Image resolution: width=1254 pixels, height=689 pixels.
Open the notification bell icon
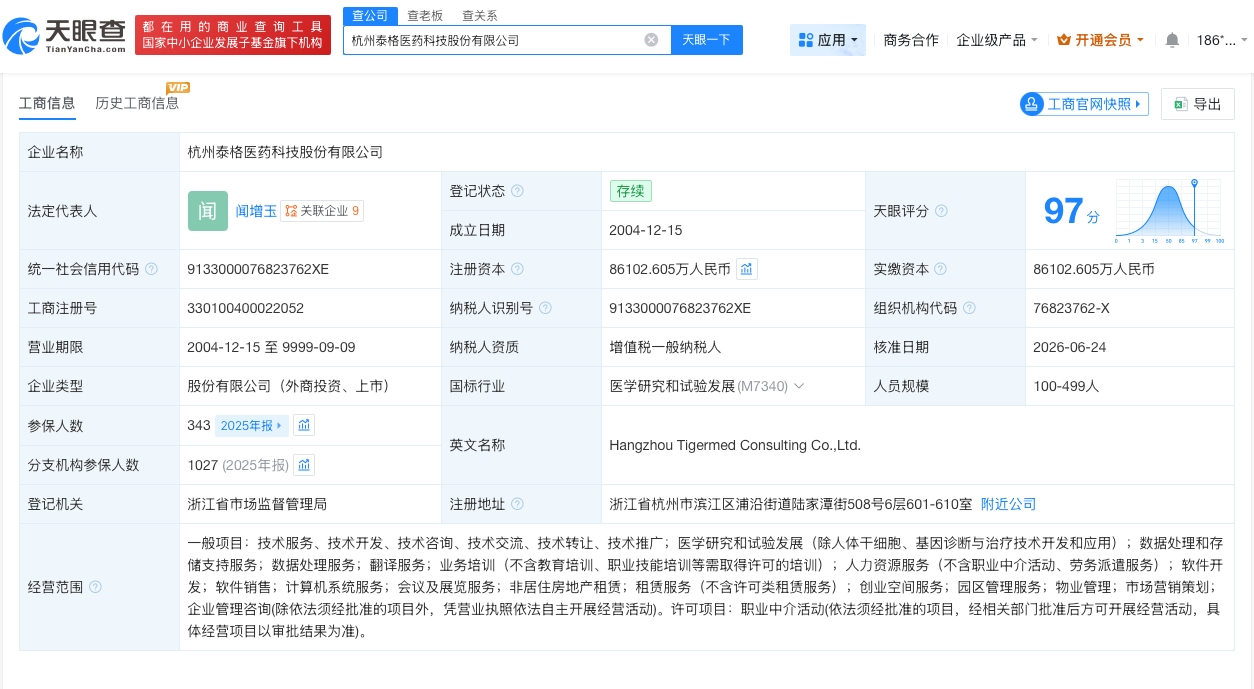click(1172, 40)
